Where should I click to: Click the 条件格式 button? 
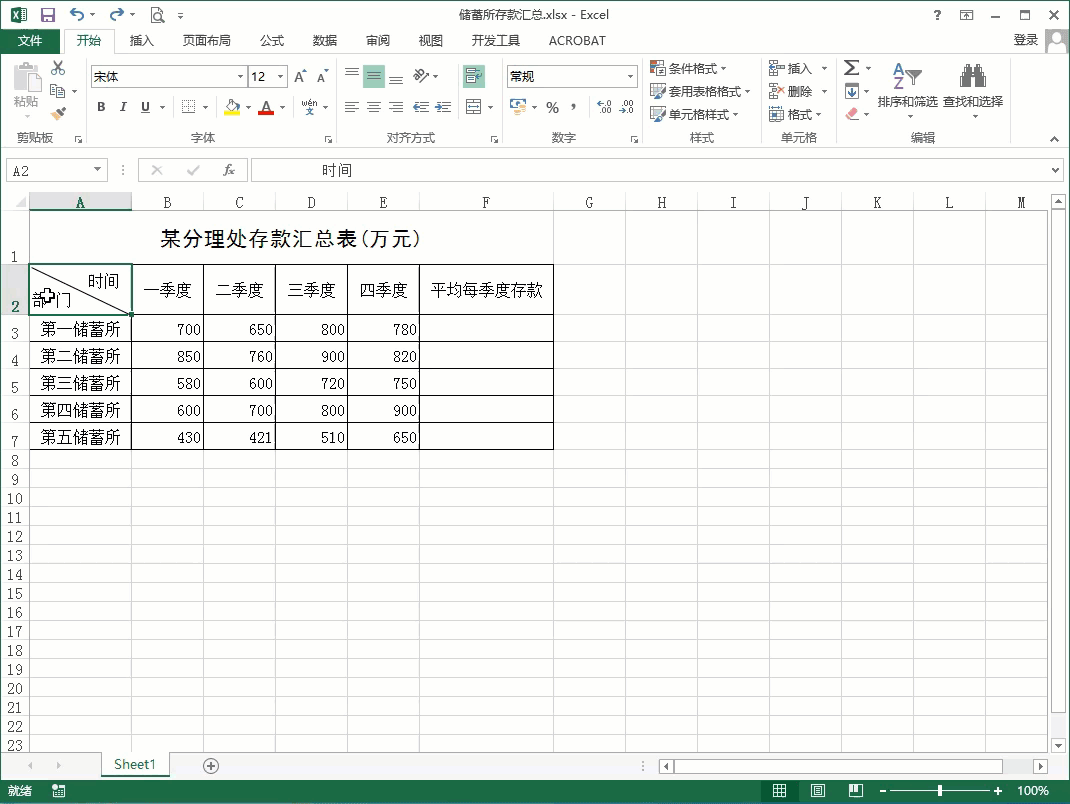point(690,68)
